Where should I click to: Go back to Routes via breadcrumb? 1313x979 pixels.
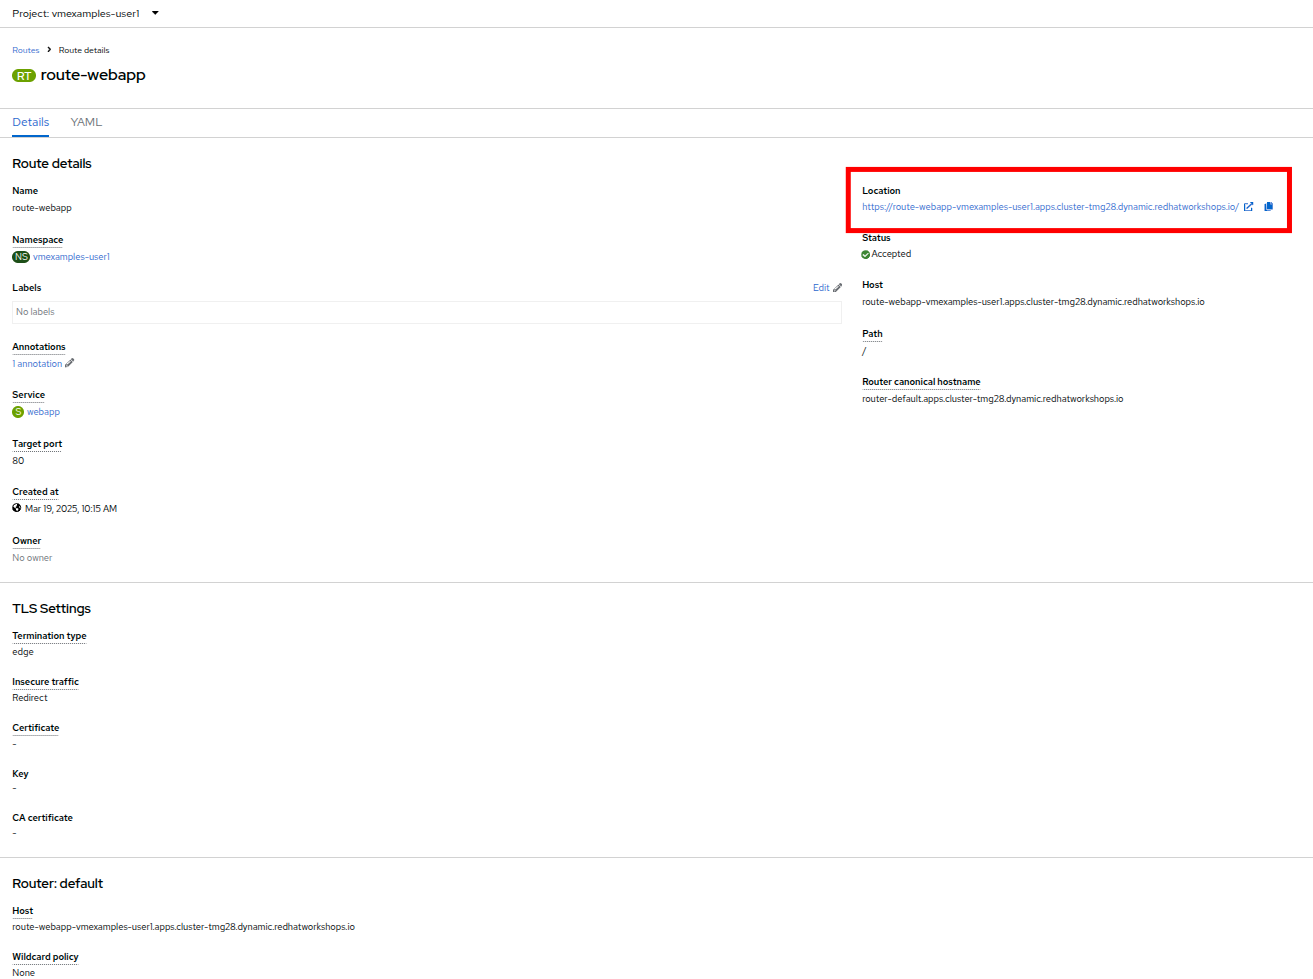(x=26, y=50)
